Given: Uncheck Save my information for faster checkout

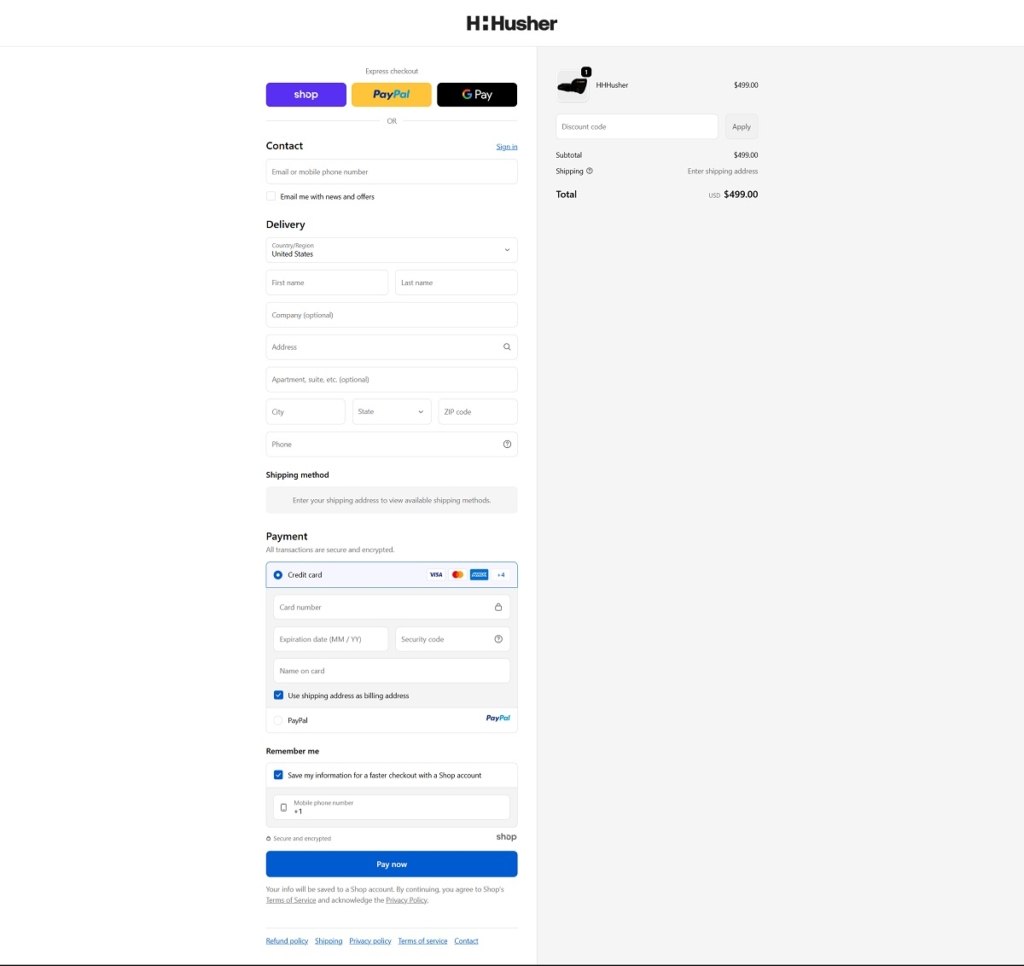Looking at the screenshot, I should [278, 775].
